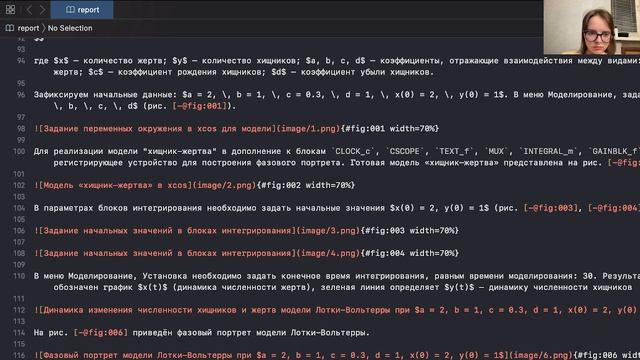Go forward with the right chevron

(42, 9)
